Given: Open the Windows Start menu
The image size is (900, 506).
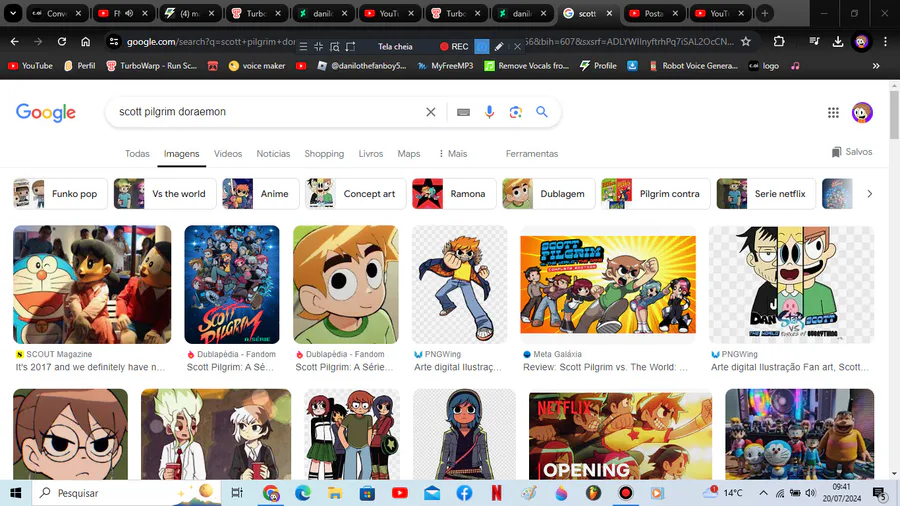Looking at the screenshot, I should coord(15,493).
